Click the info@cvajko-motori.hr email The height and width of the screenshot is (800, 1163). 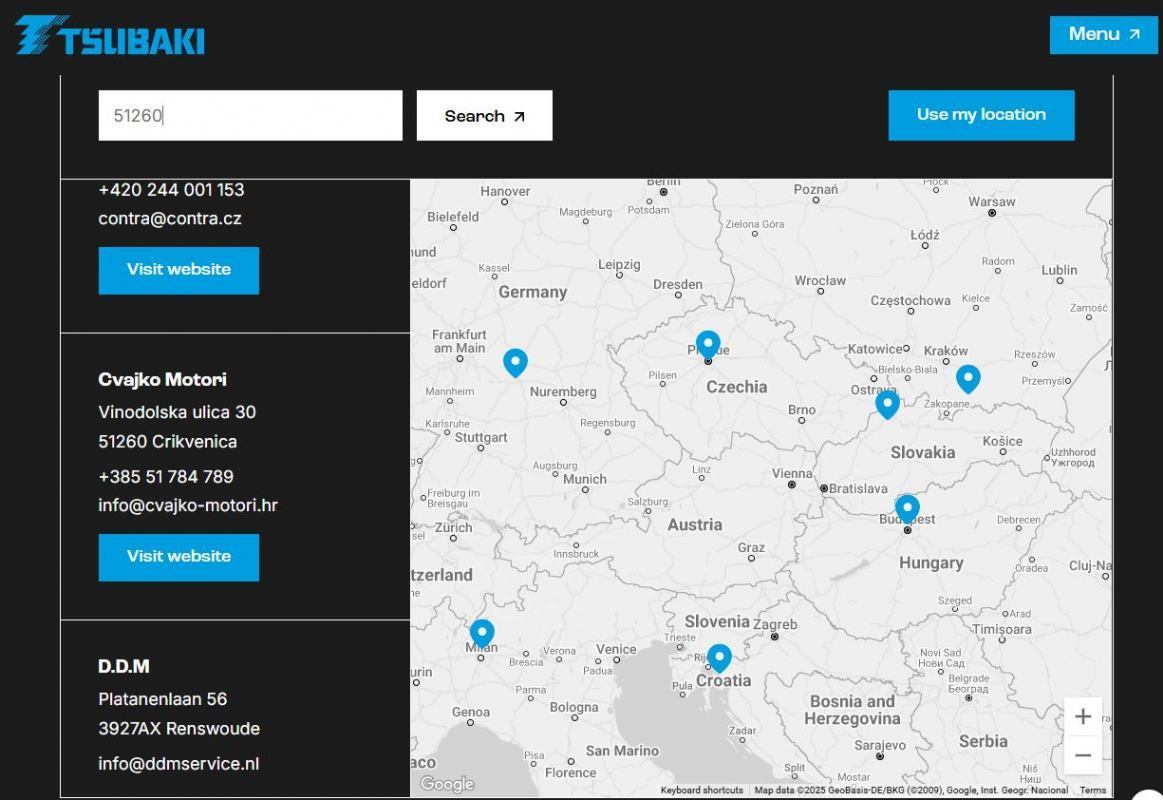188,505
